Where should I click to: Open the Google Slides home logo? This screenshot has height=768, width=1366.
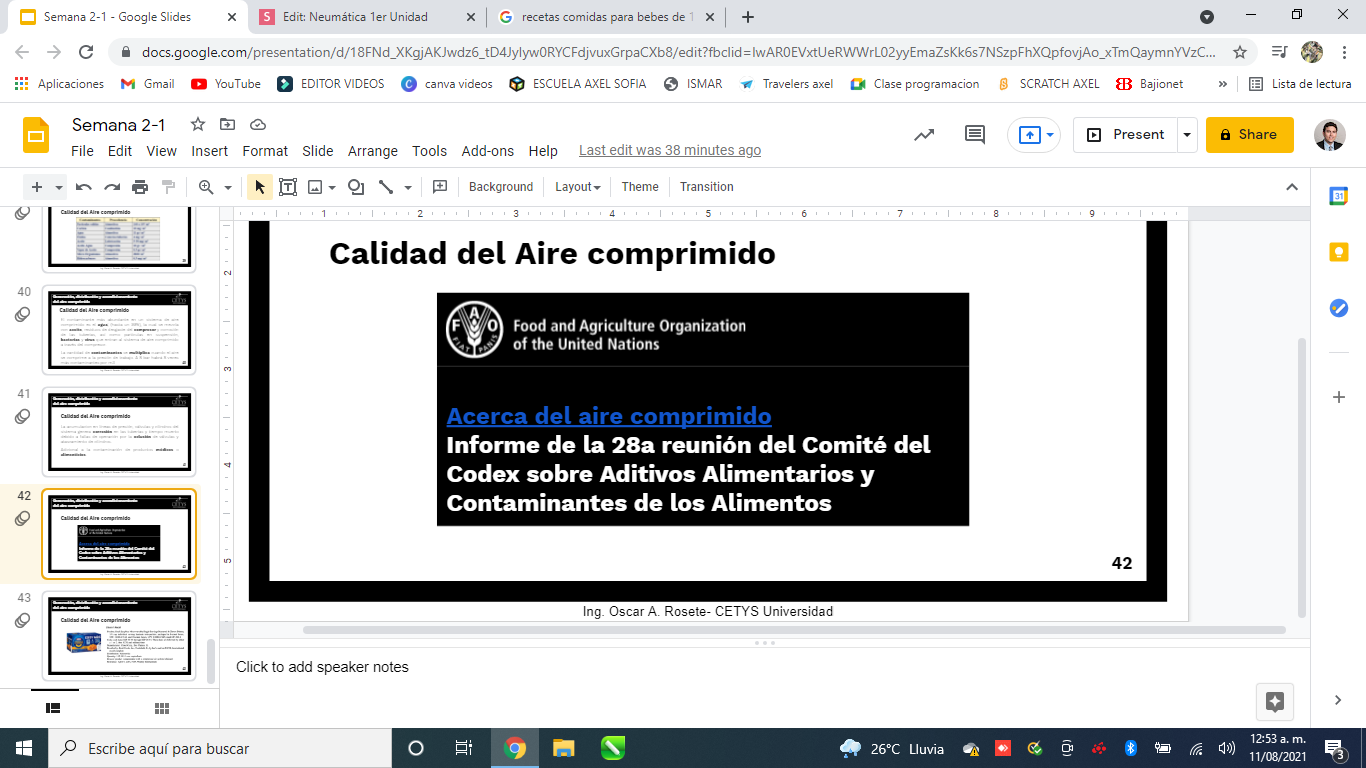pyautogui.click(x=36, y=135)
